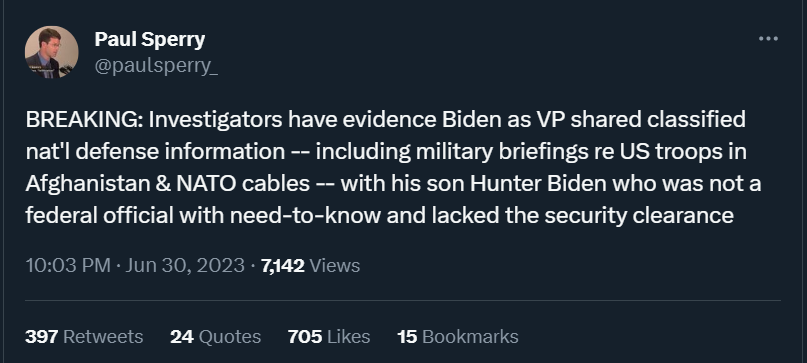
Task: Click the words security clearance in tweet
Action: click(x=639, y=216)
